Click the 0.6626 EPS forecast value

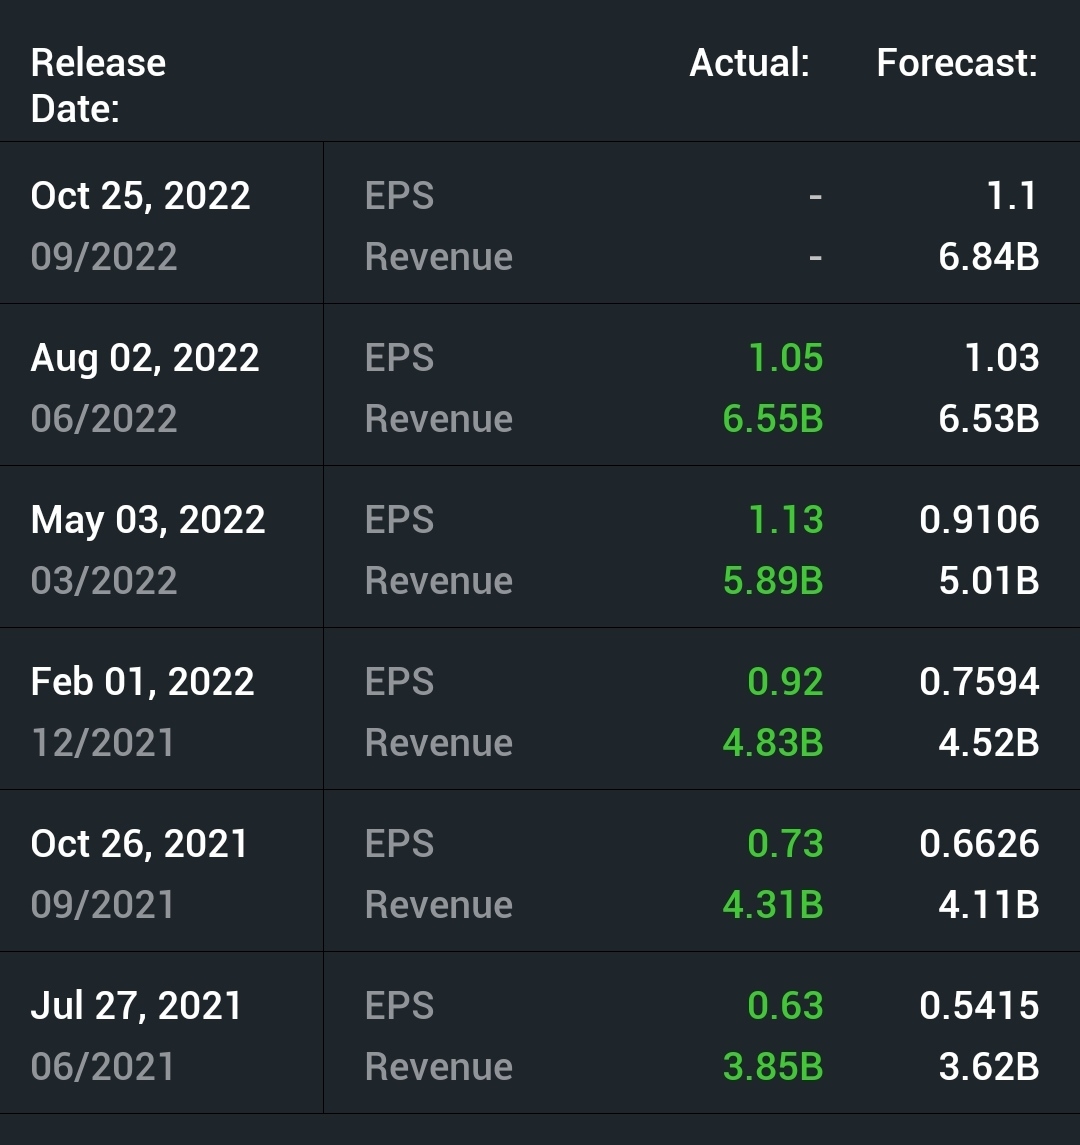979,844
